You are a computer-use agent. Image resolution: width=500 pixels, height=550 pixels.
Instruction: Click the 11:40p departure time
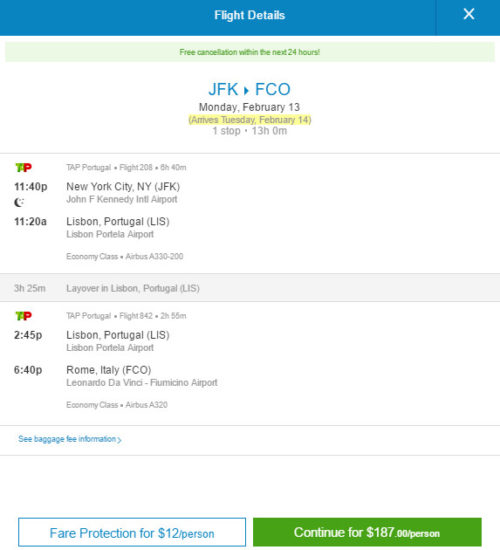31,187
